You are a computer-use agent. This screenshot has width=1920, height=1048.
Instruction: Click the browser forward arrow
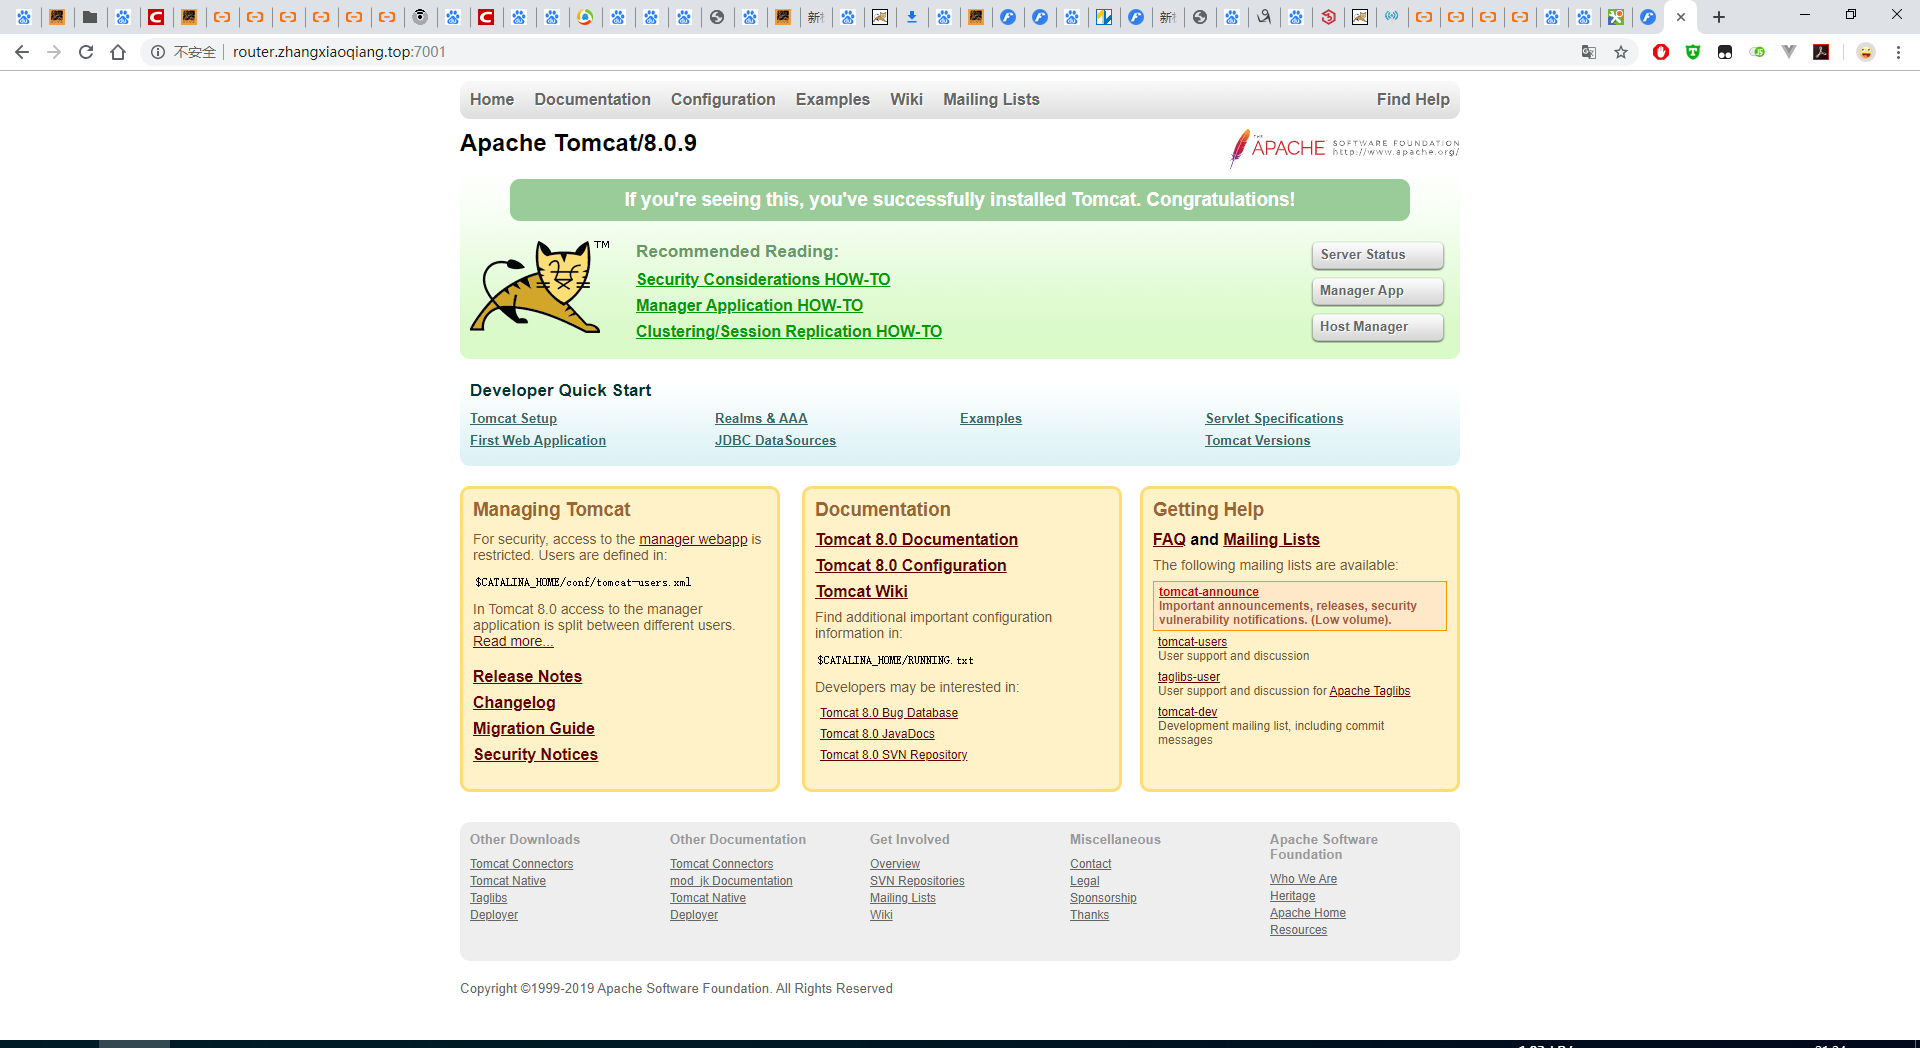[54, 52]
